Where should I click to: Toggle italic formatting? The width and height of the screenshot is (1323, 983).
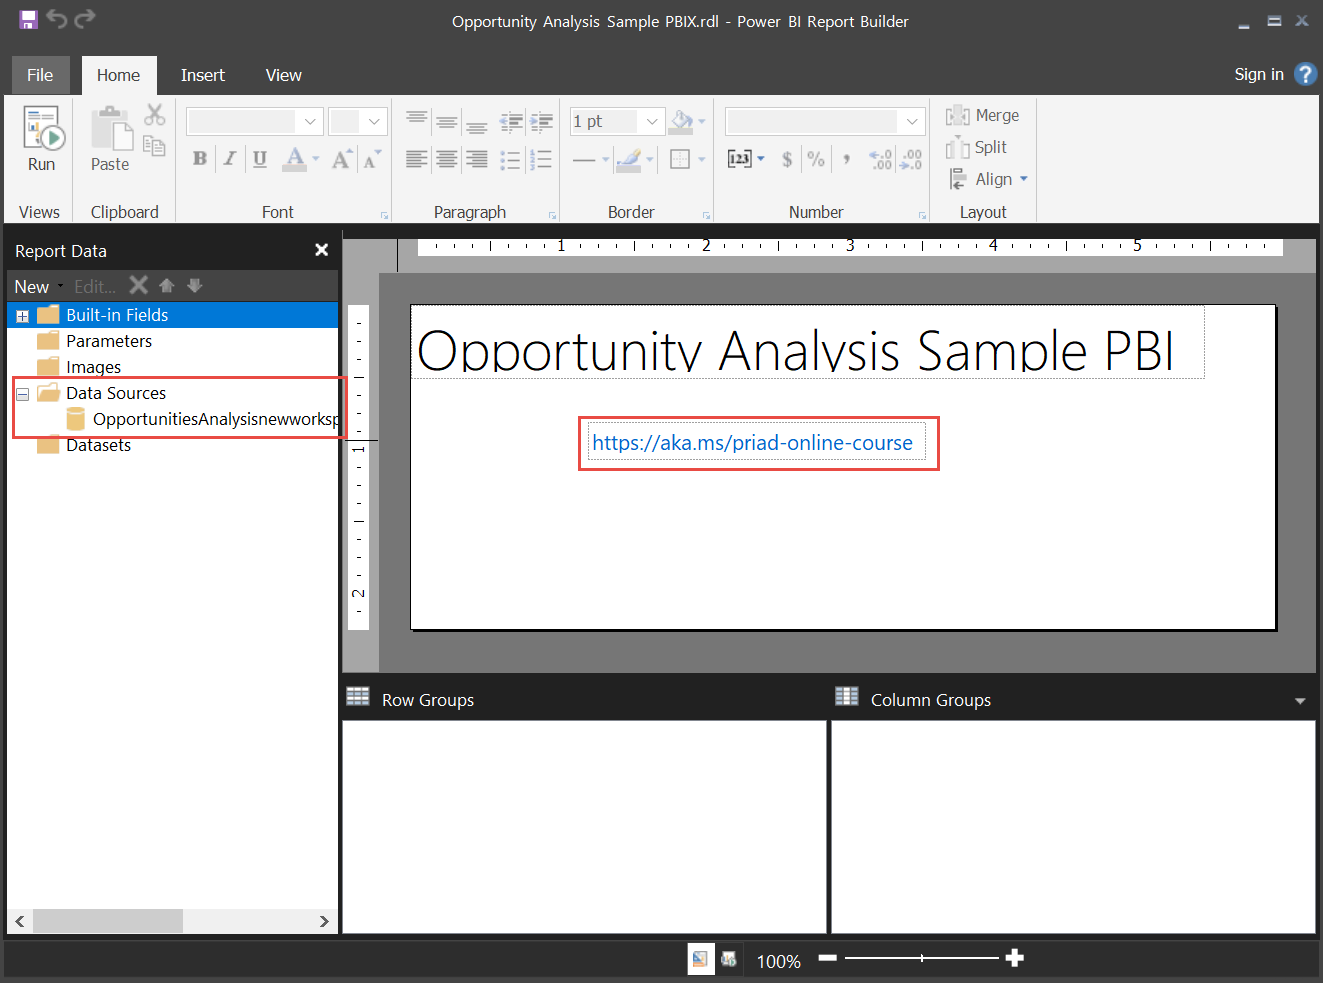point(230,159)
